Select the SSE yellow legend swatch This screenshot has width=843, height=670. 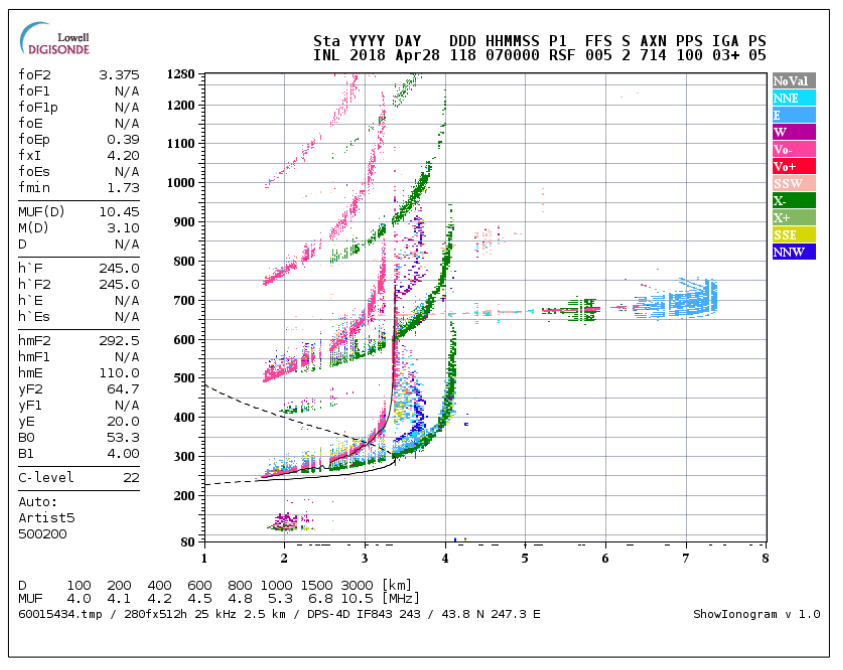pos(794,234)
